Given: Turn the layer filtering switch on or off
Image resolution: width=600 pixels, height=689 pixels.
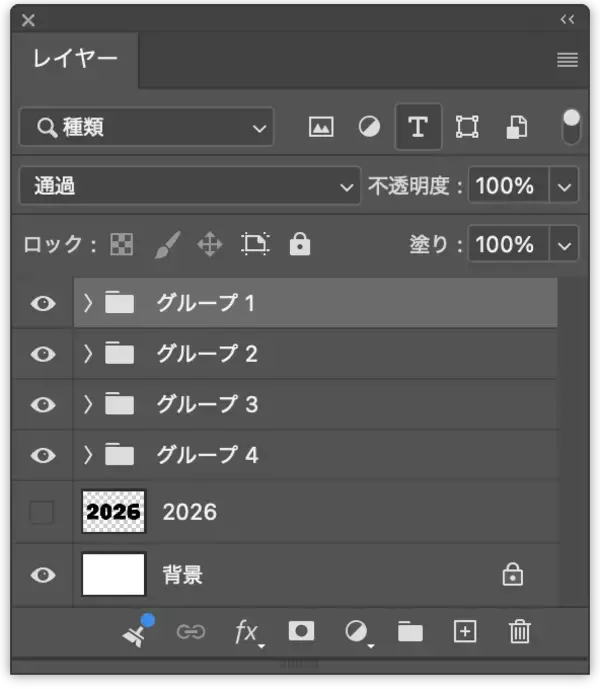Looking at the screenshot, I should [x=571, y=127].
